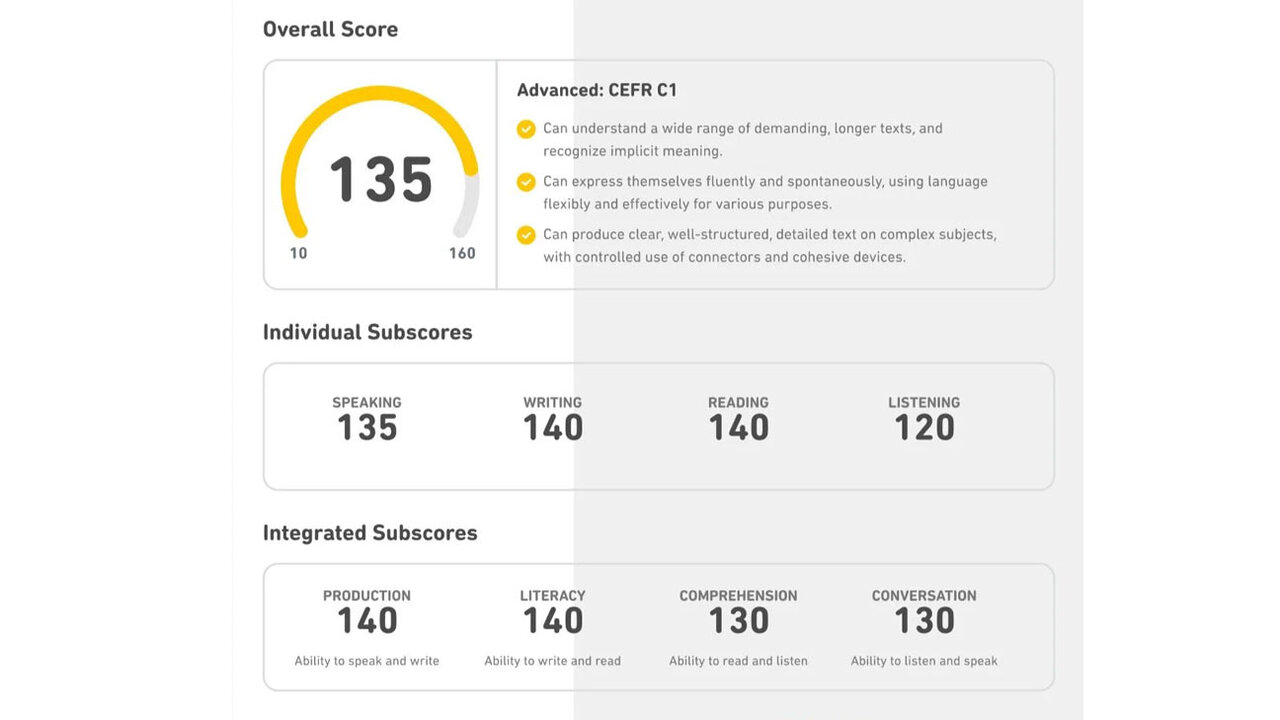Click the gauge minimum label 10
Viewport: 1280px width, 720px height.
tap(298, 253)
